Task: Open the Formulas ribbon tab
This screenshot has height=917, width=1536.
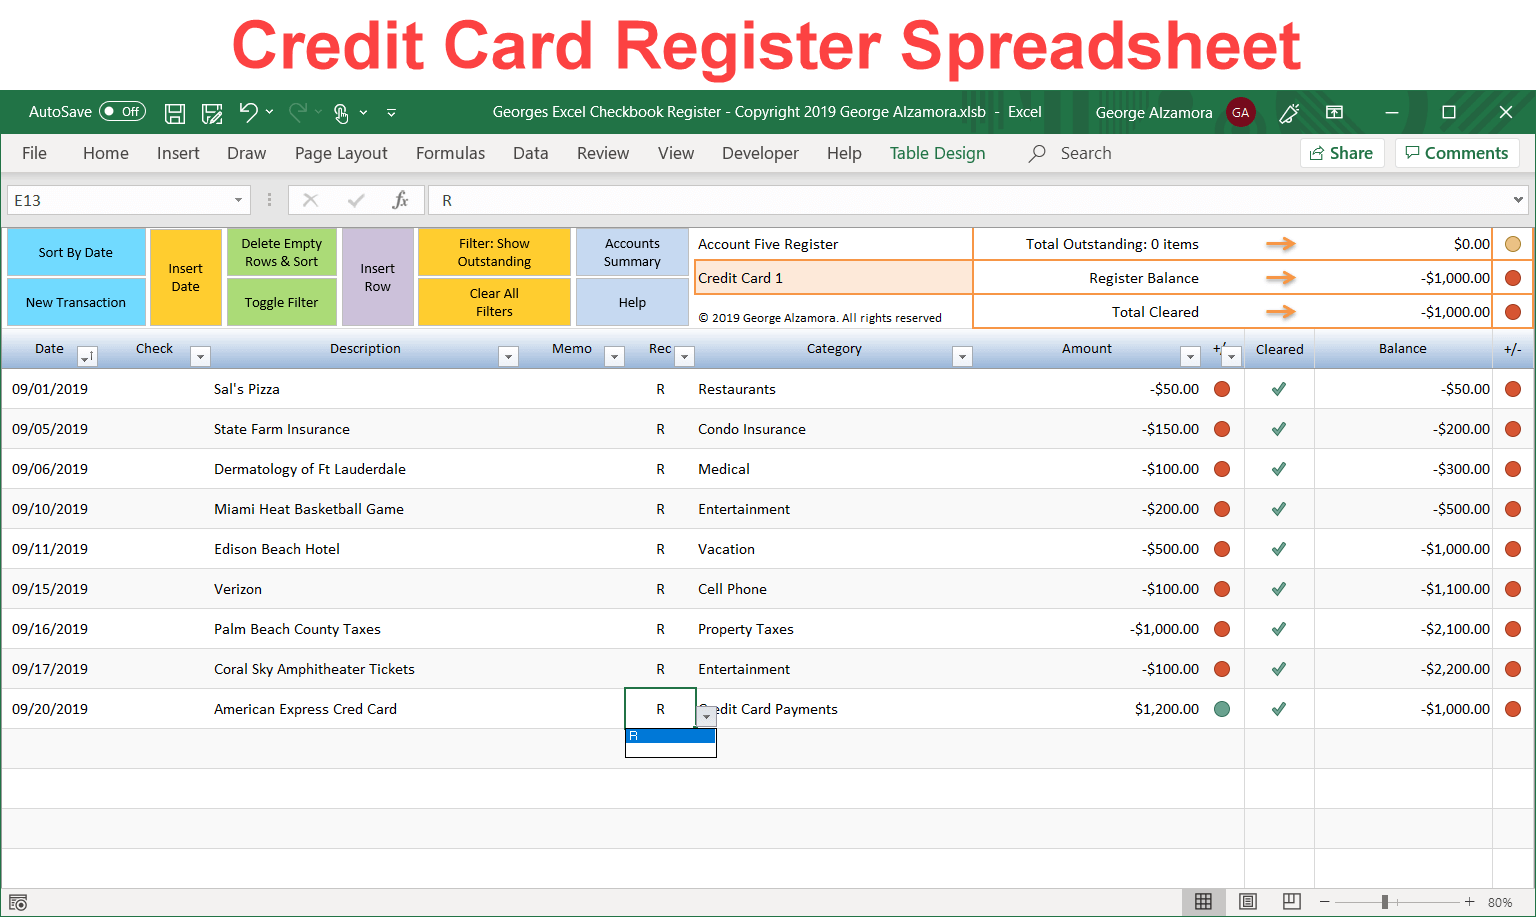Action: tap(450, 153)
